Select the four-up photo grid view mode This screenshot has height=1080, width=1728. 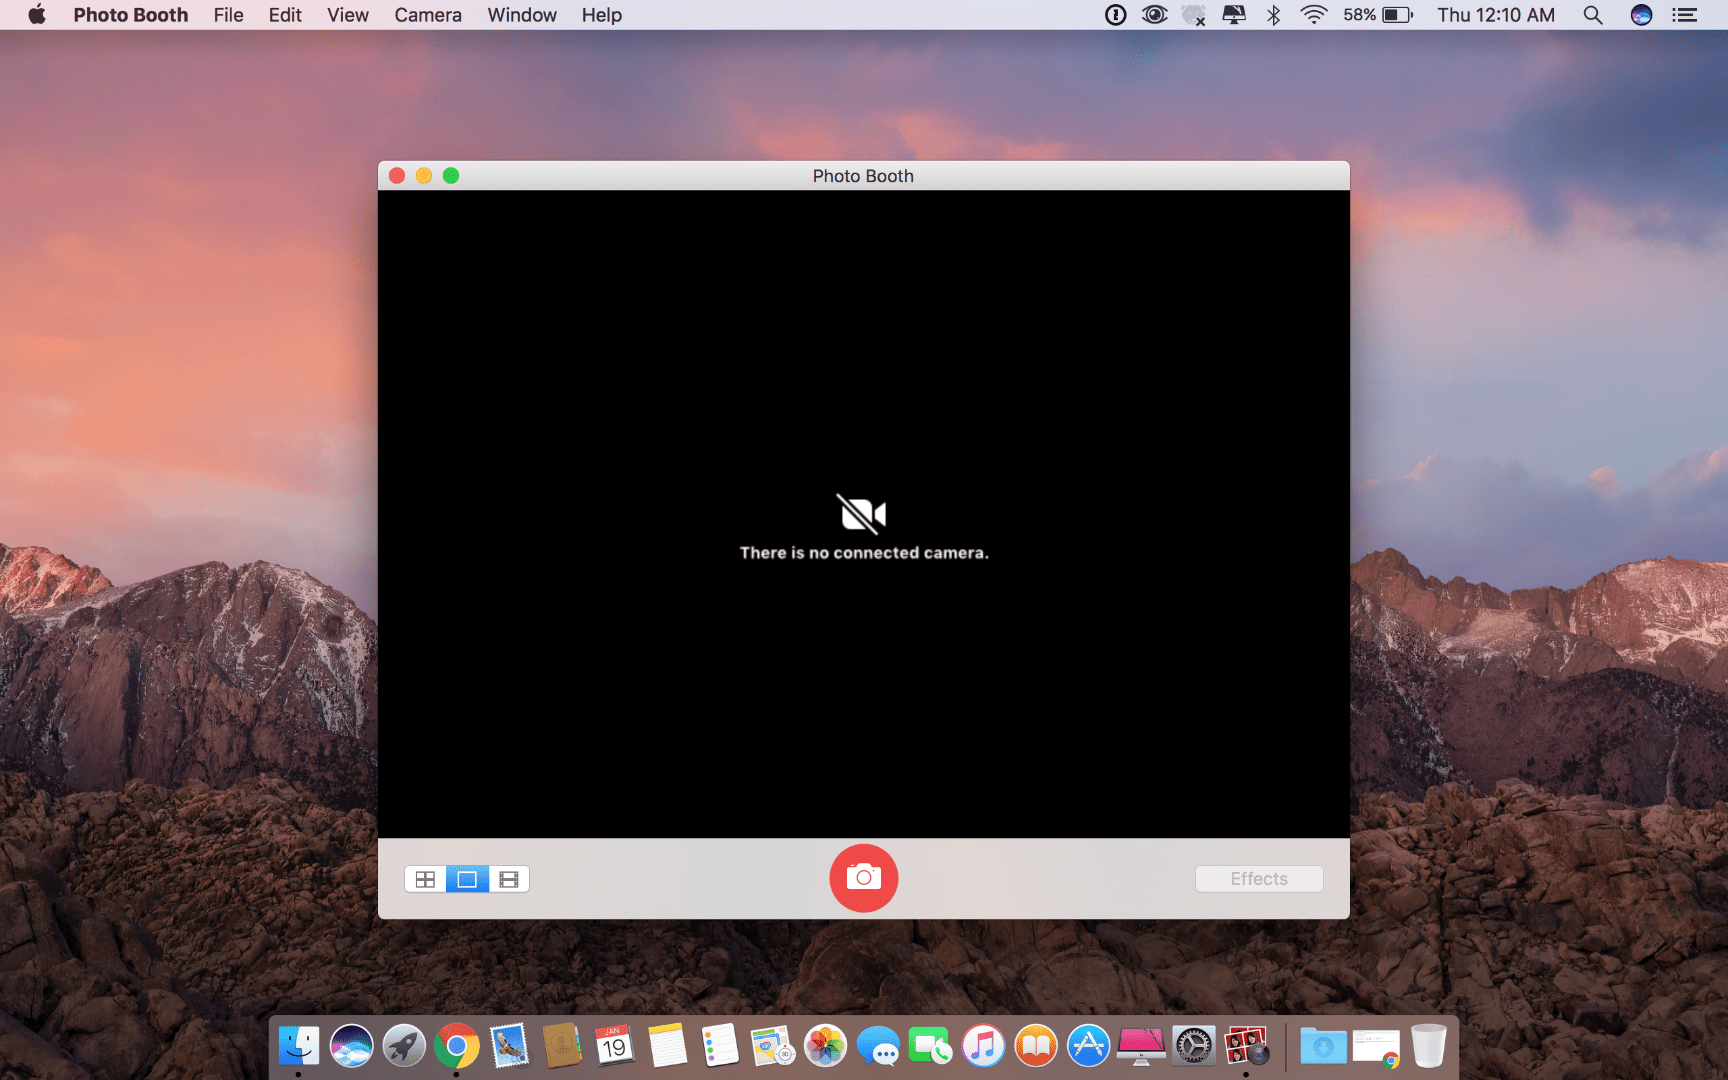[x=424, y=879]
